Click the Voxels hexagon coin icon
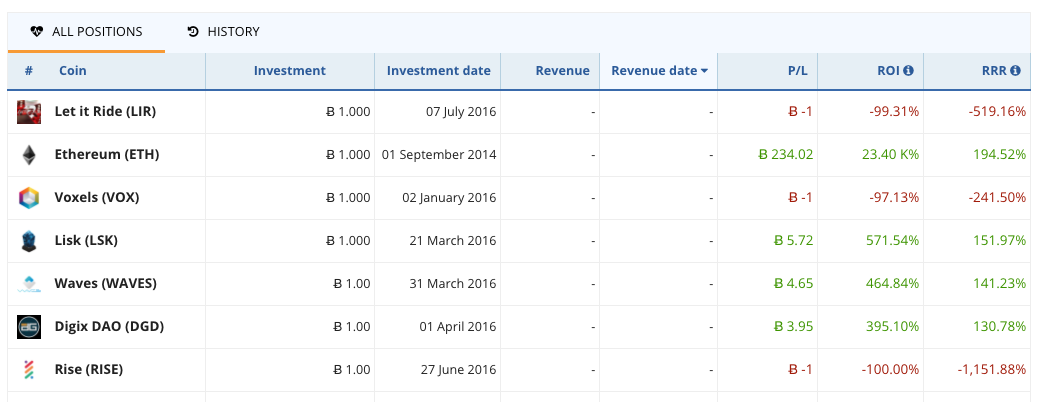This screenshot has width=1045, height=402. (x=29, y=198)
